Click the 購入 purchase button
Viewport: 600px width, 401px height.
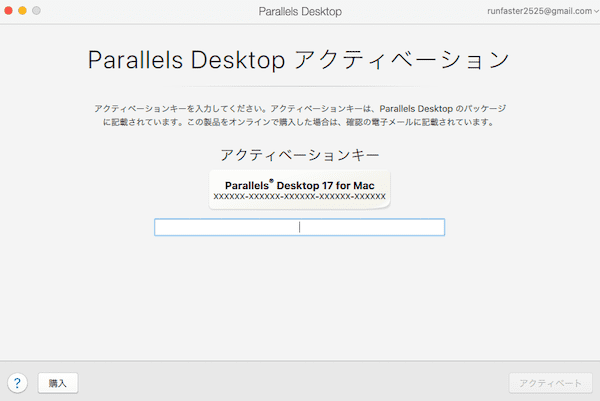58,383
